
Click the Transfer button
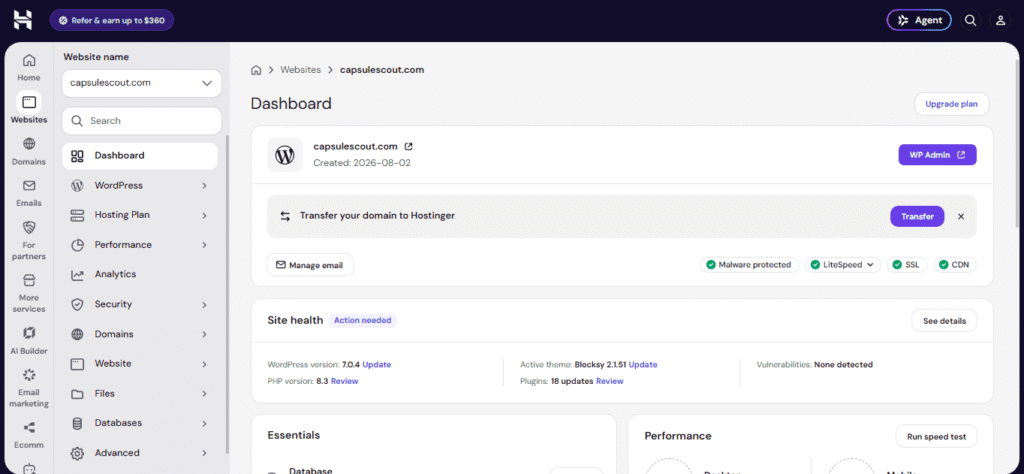coord(917,216)
